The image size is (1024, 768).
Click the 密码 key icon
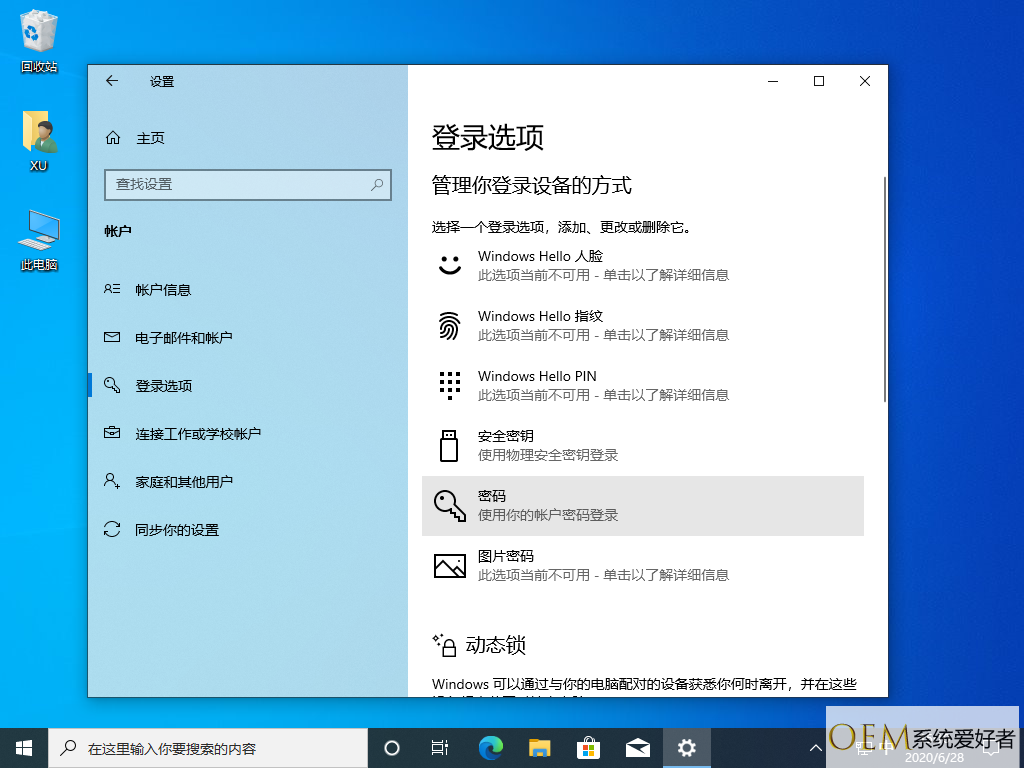click(450, 505)
